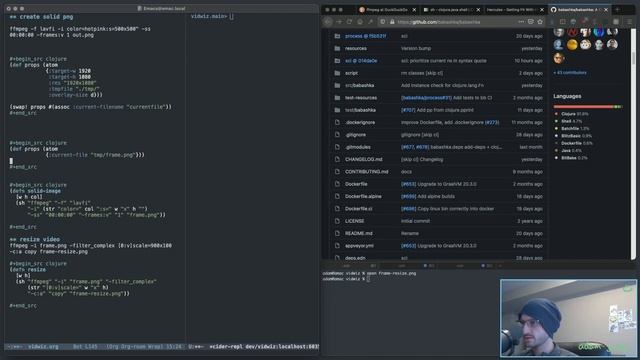Switch to the ffmpeg at DuckDuckGo tab
Image resolution: width=640 pixels, height=360 pixels.
tap(386, 9)
